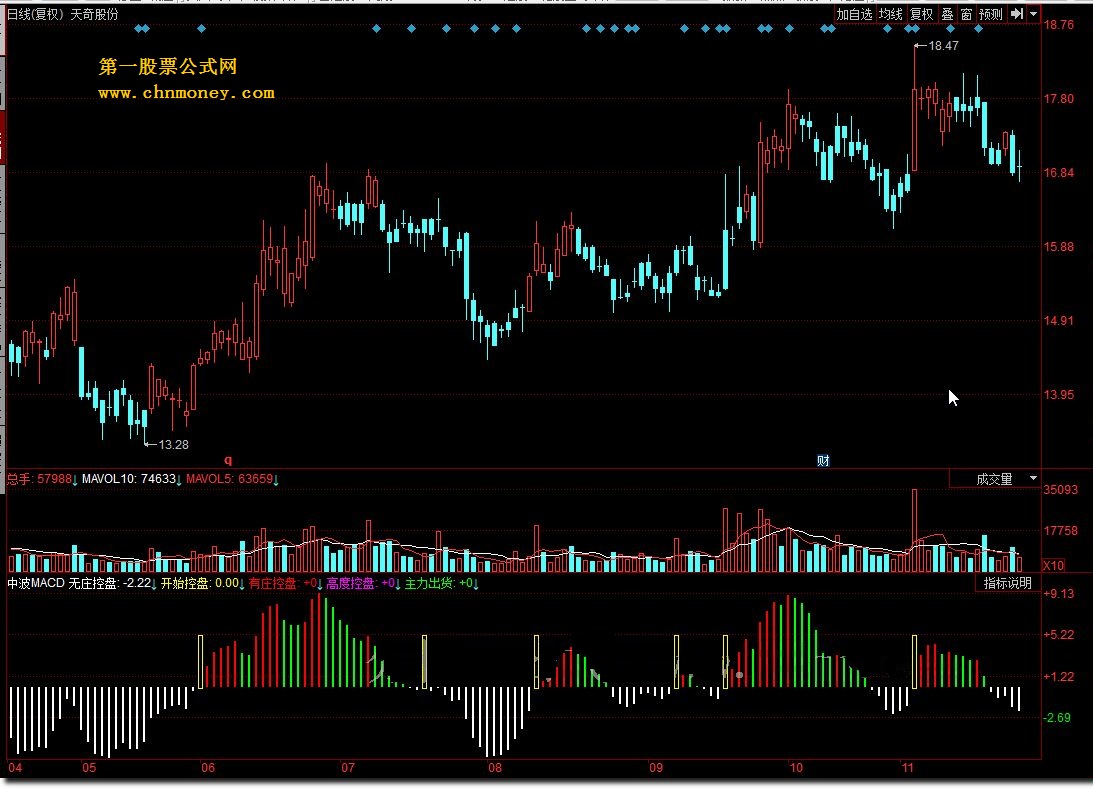Click the +1.22 MACD axis value
Viewport: 1093px width, 789px height.
point(1058,677)
